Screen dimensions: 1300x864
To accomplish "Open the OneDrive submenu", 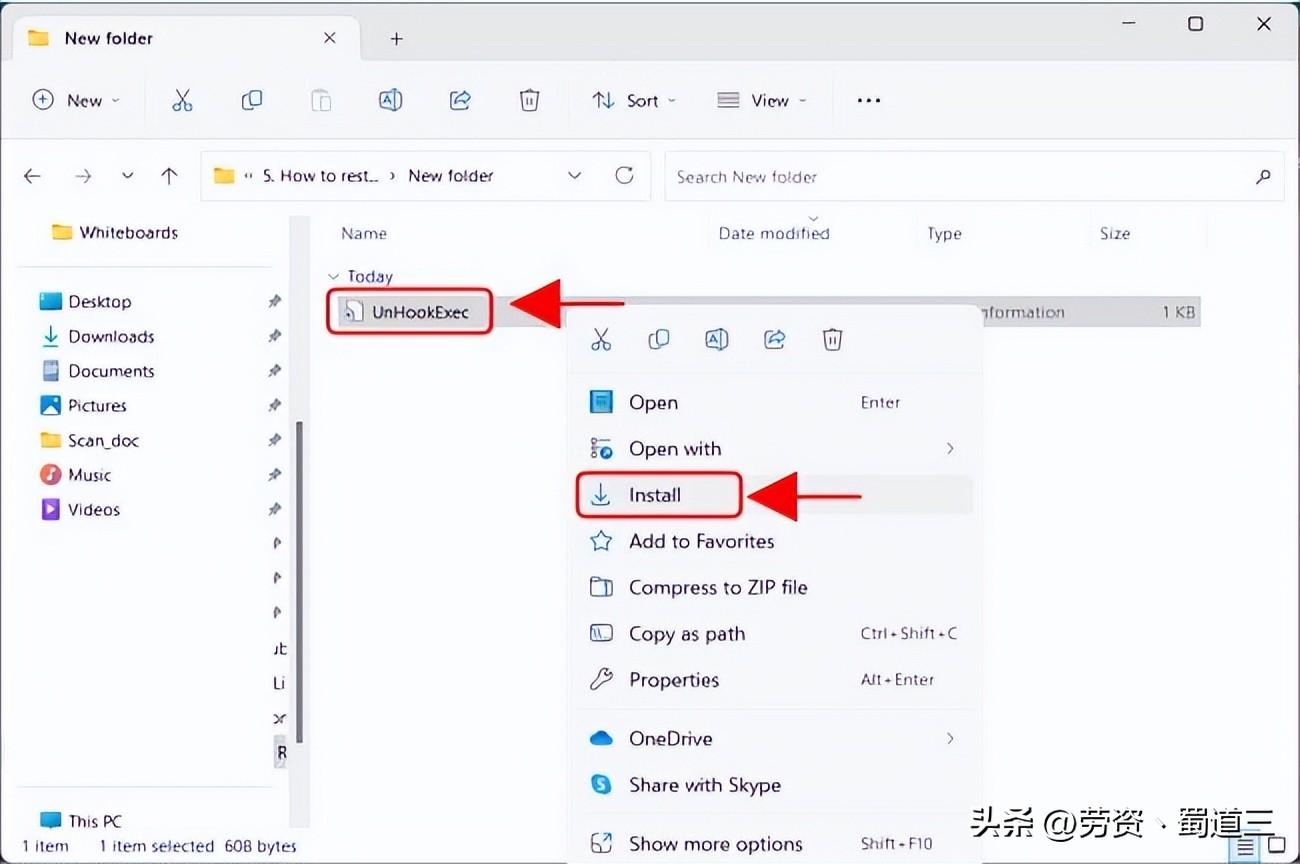I will pyautogui.click(x=670, y=738).
